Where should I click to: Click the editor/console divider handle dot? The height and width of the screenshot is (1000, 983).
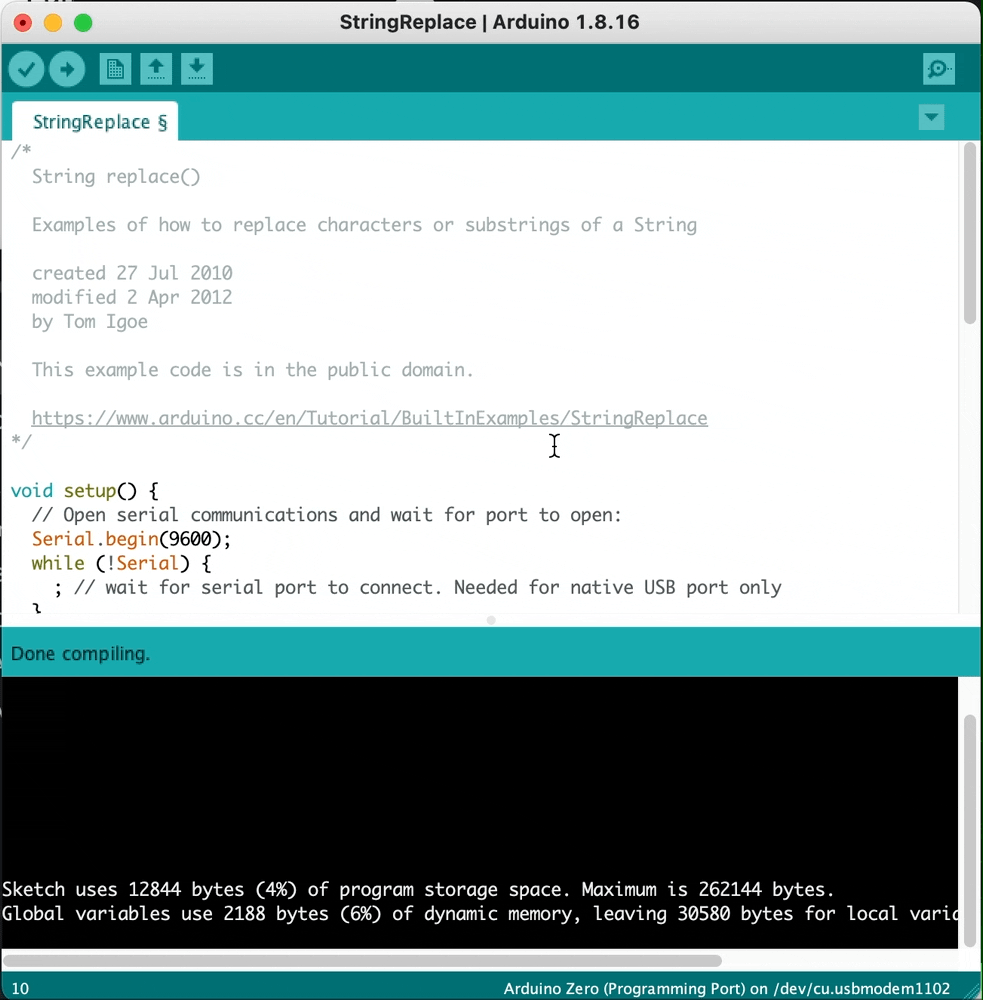pyautogui.click(x=491, y=620)
